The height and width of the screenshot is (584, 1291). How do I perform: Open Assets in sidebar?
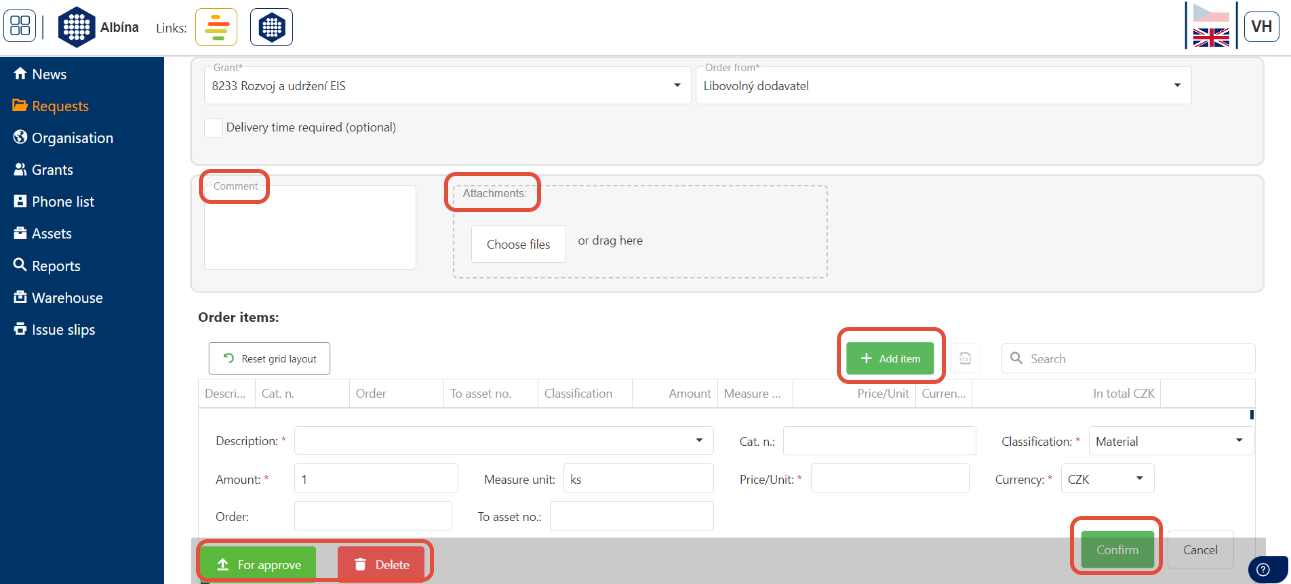pos(52,233)
